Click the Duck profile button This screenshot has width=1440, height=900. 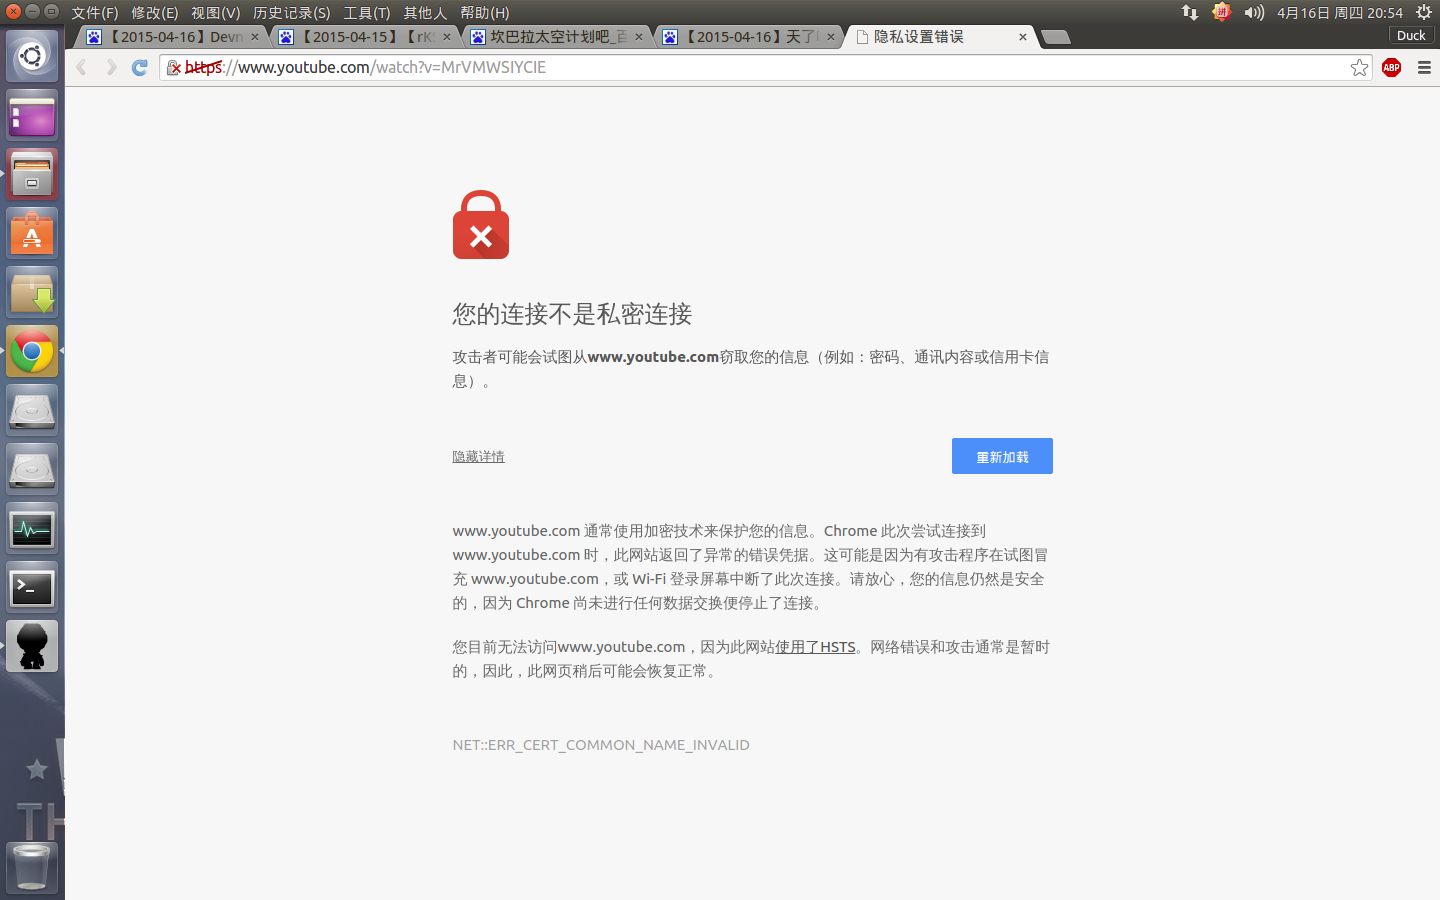click(1411, 35)
